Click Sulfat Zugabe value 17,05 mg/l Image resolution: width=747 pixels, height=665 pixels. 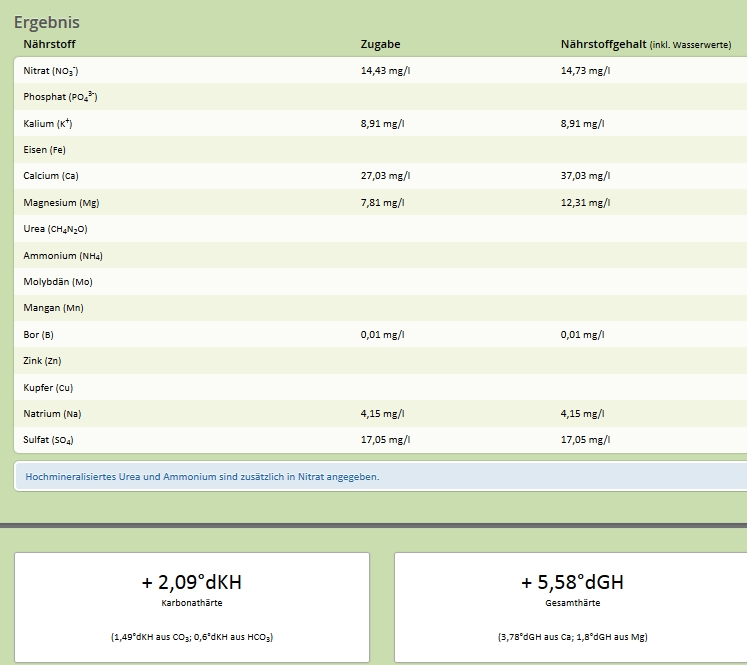point(385,440)
